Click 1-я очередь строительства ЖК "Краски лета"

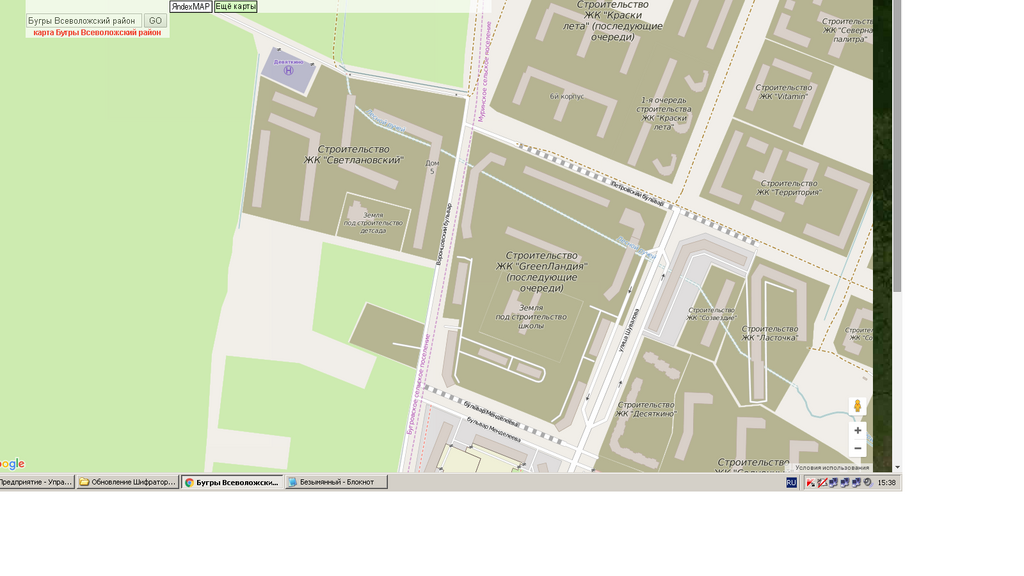(x=664, y=114)
